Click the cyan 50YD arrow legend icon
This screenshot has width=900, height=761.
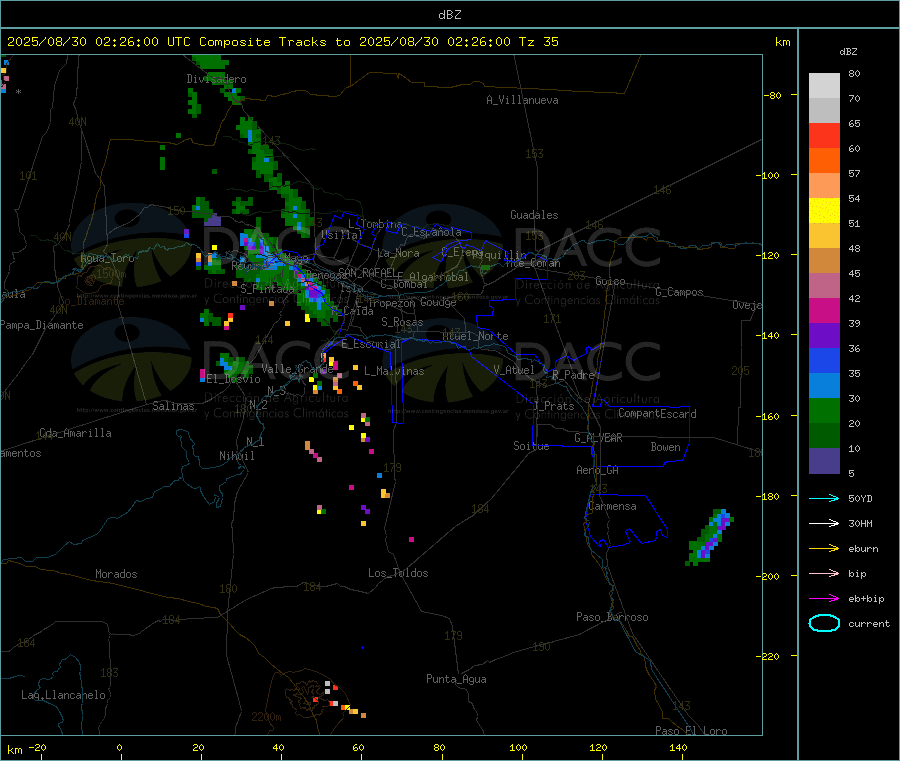tap(824, 498)
